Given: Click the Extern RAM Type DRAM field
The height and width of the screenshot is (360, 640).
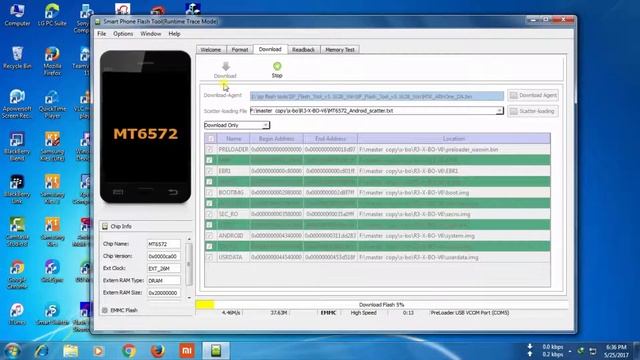Looking at the screenshot, I should (x=163, y=281).
